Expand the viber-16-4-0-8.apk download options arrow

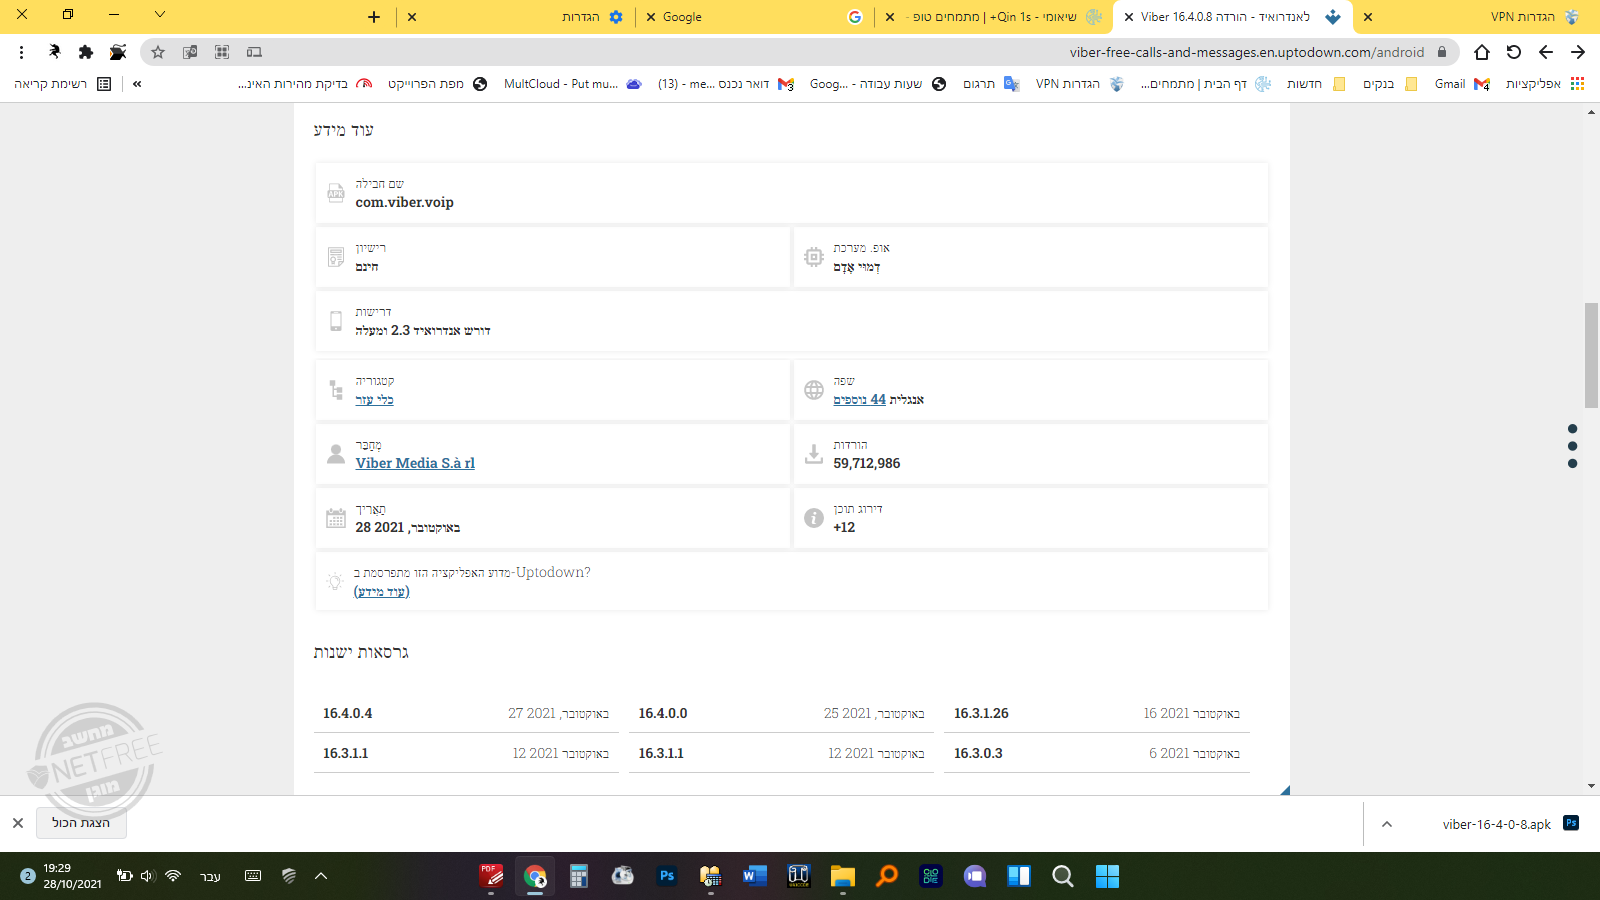pyautogui.click(x=1387, y=824)
